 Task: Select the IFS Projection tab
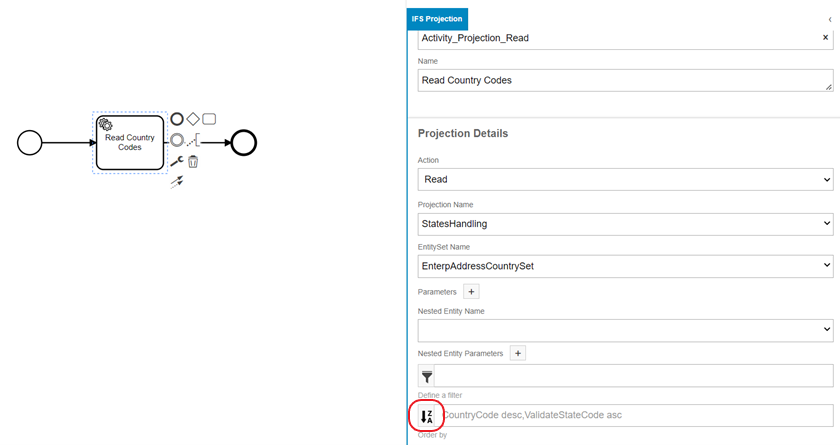tap(437, 19)
